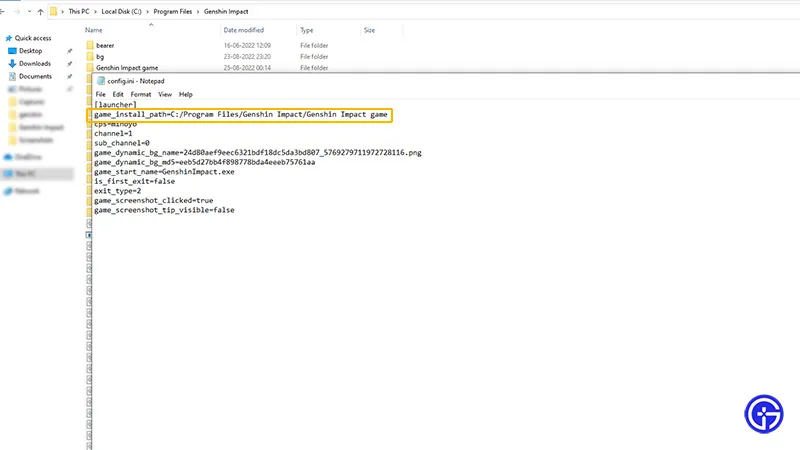Click the bg folder icon
The image size is (800, 450).
coord(90,57)
